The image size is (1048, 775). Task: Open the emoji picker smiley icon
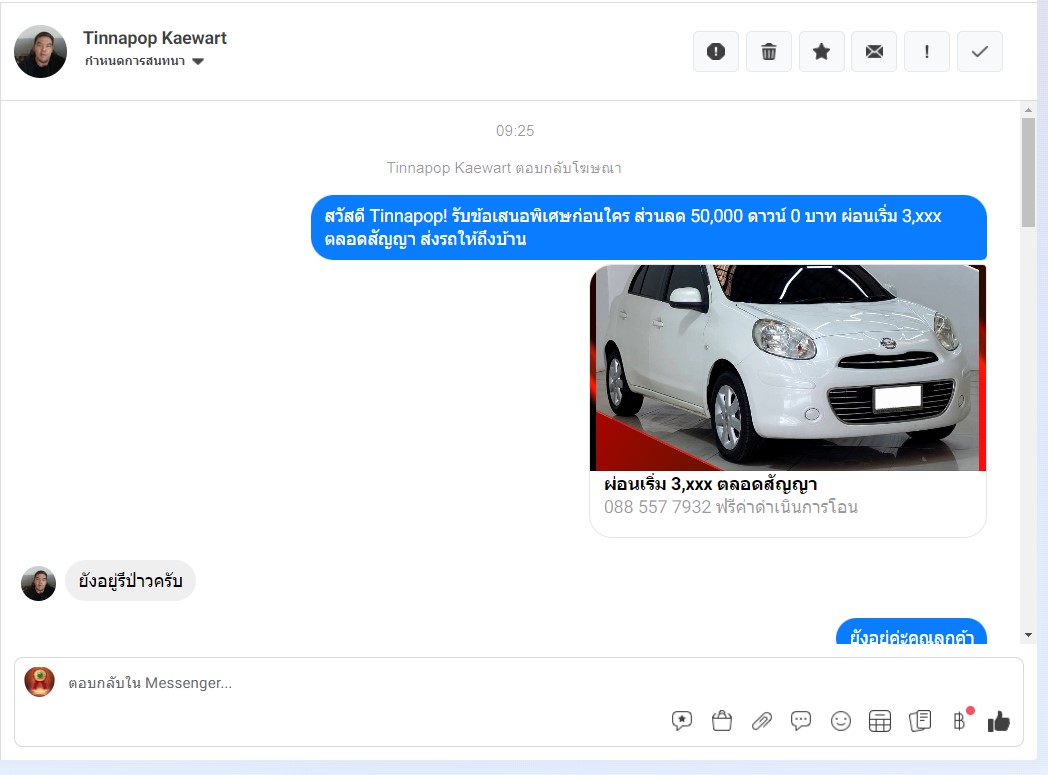pyautogui.click(x=841, y=721)
